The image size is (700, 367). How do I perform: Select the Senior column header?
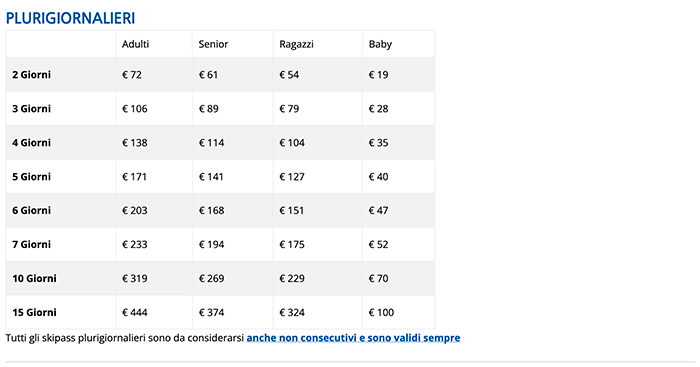point(213,44)
